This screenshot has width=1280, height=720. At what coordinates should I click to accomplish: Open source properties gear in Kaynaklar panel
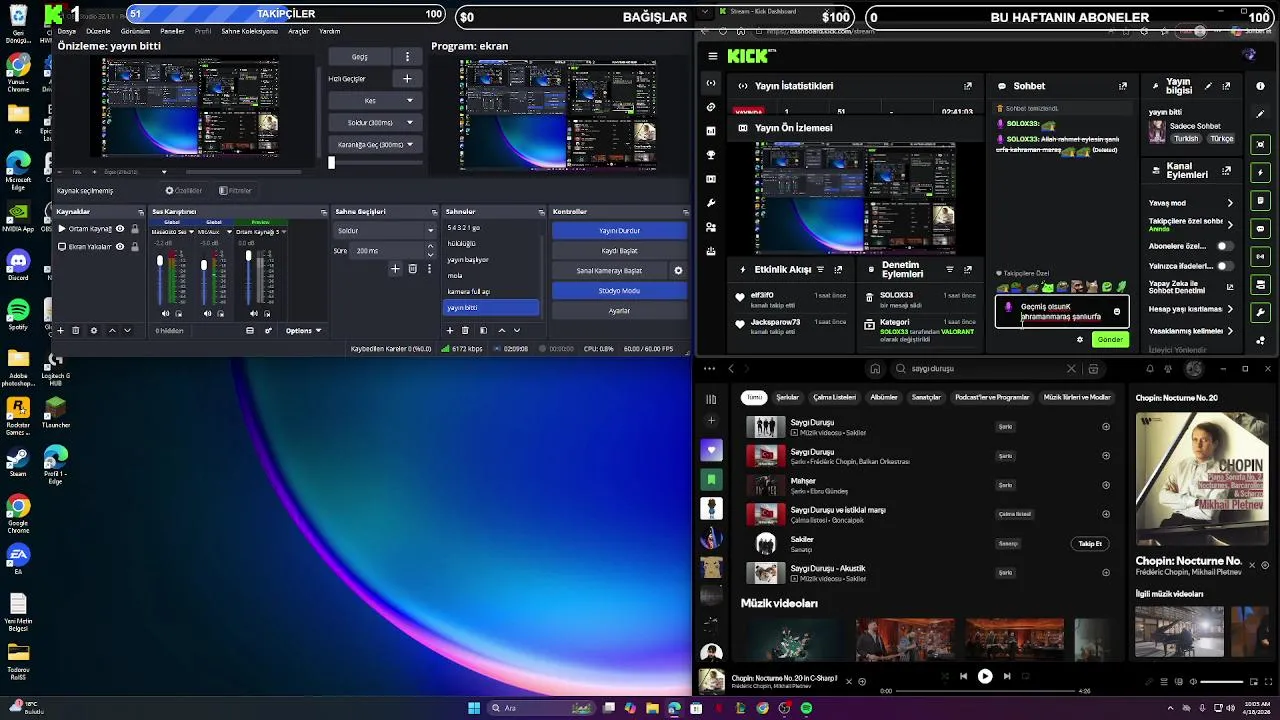pyautogui.click(x=94, y=330)
